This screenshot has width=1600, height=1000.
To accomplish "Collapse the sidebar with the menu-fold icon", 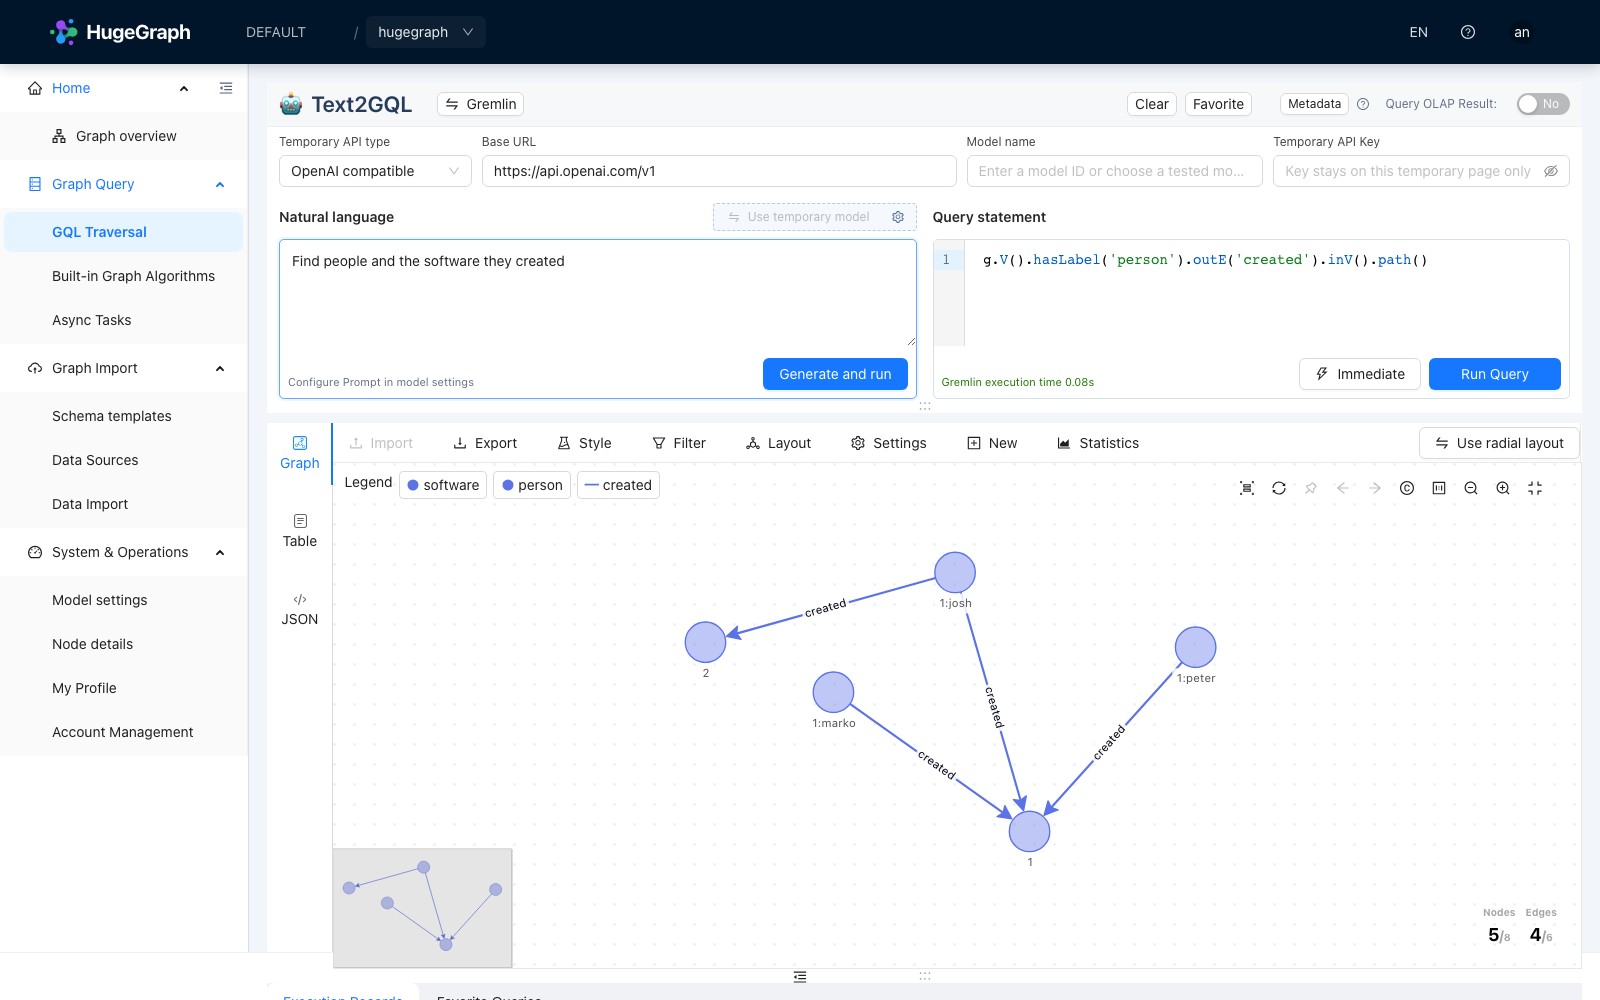I will click(x=226, y=88).
